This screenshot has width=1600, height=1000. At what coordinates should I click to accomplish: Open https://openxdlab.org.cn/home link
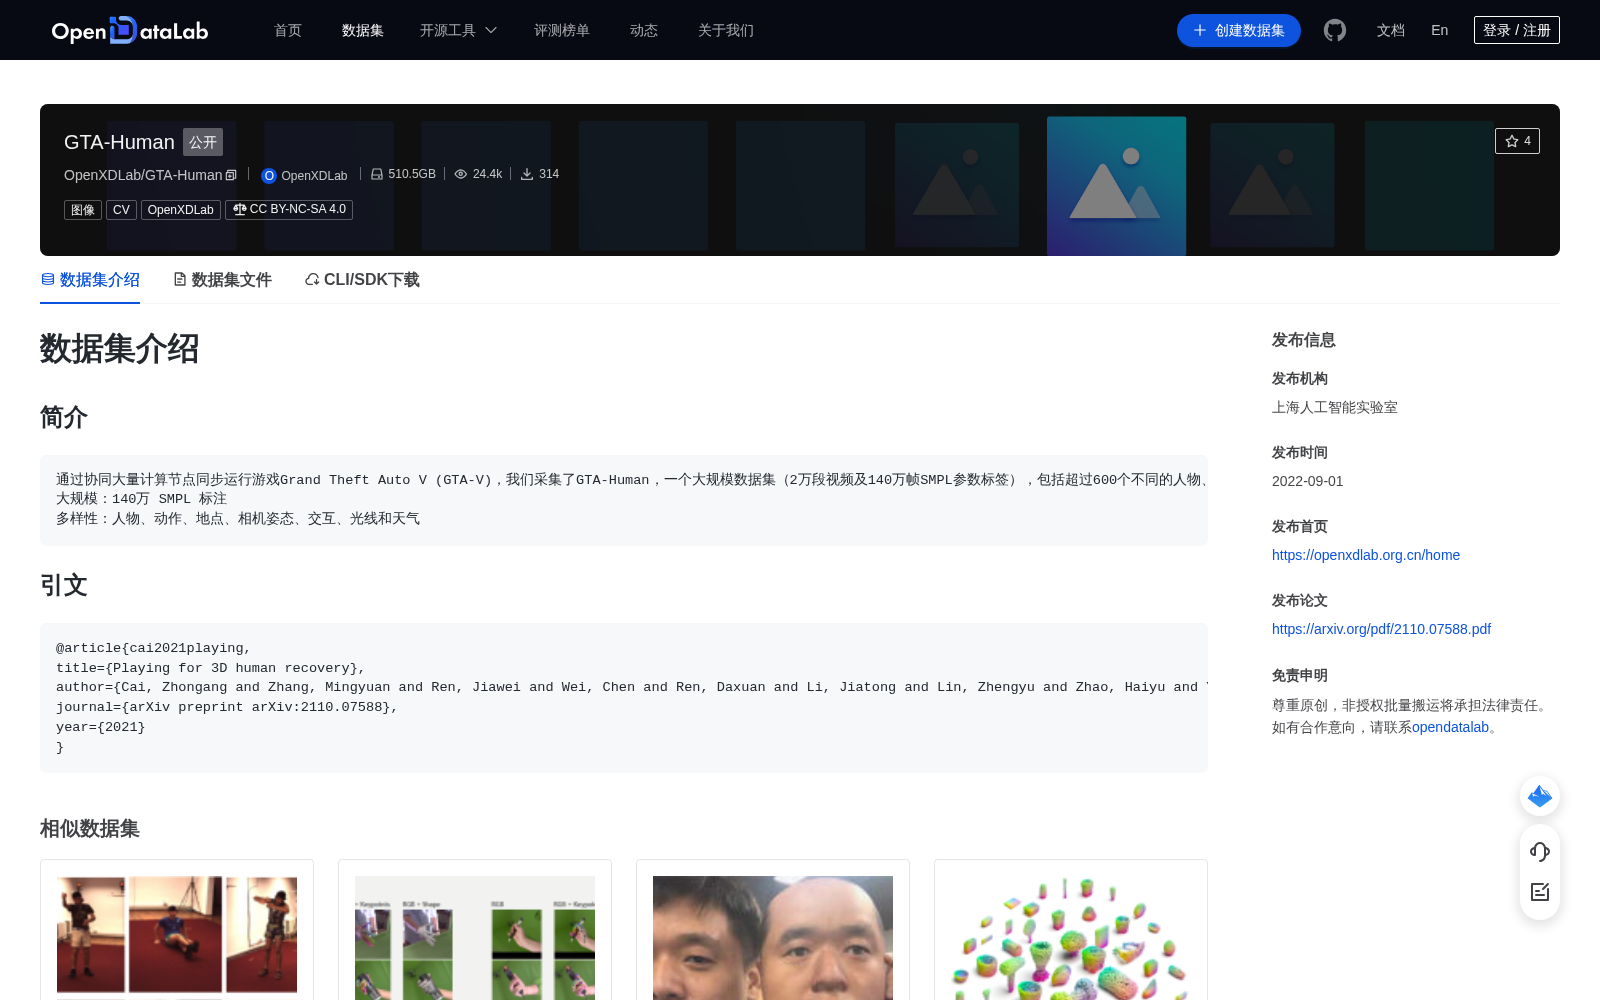point(1366,555)
